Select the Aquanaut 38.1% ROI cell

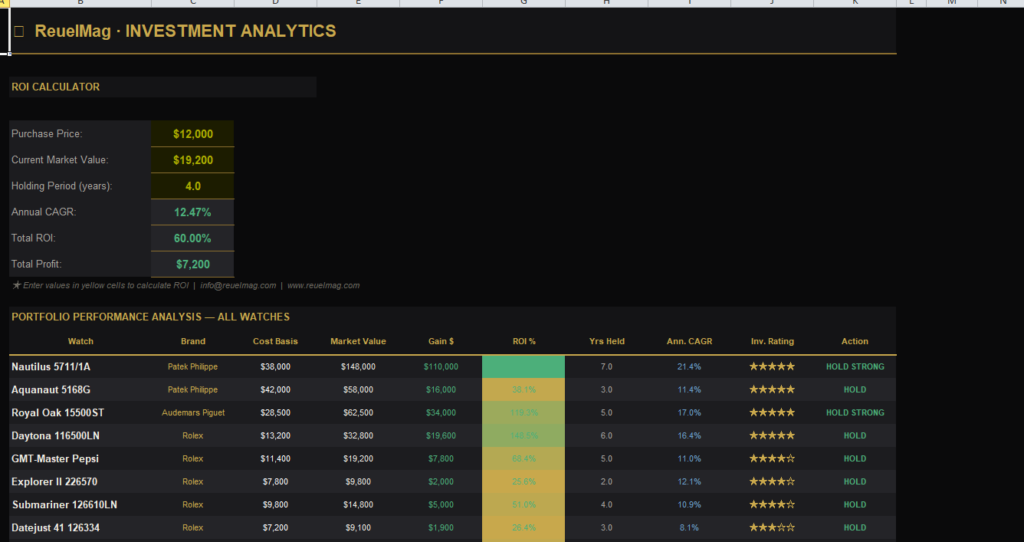[x=524, y=390]
